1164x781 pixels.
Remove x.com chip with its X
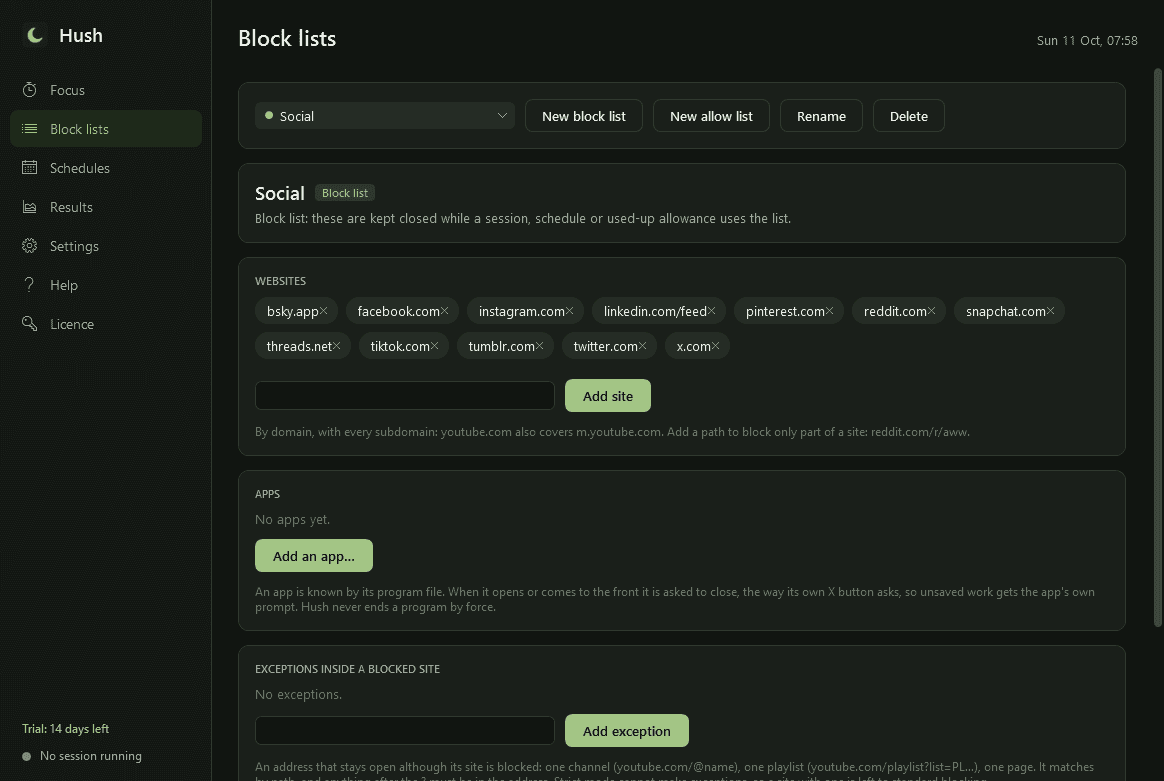point(716,346)
